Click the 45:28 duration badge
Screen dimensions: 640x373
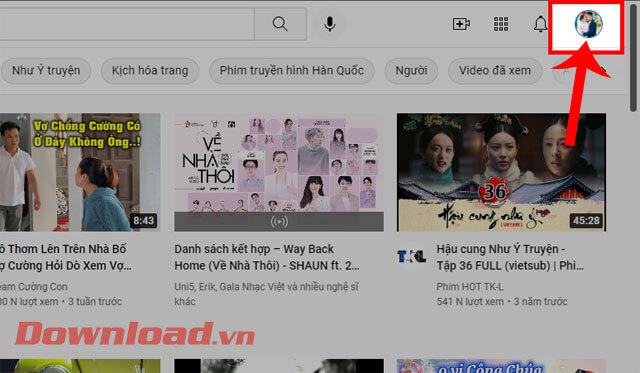[586, 221]
